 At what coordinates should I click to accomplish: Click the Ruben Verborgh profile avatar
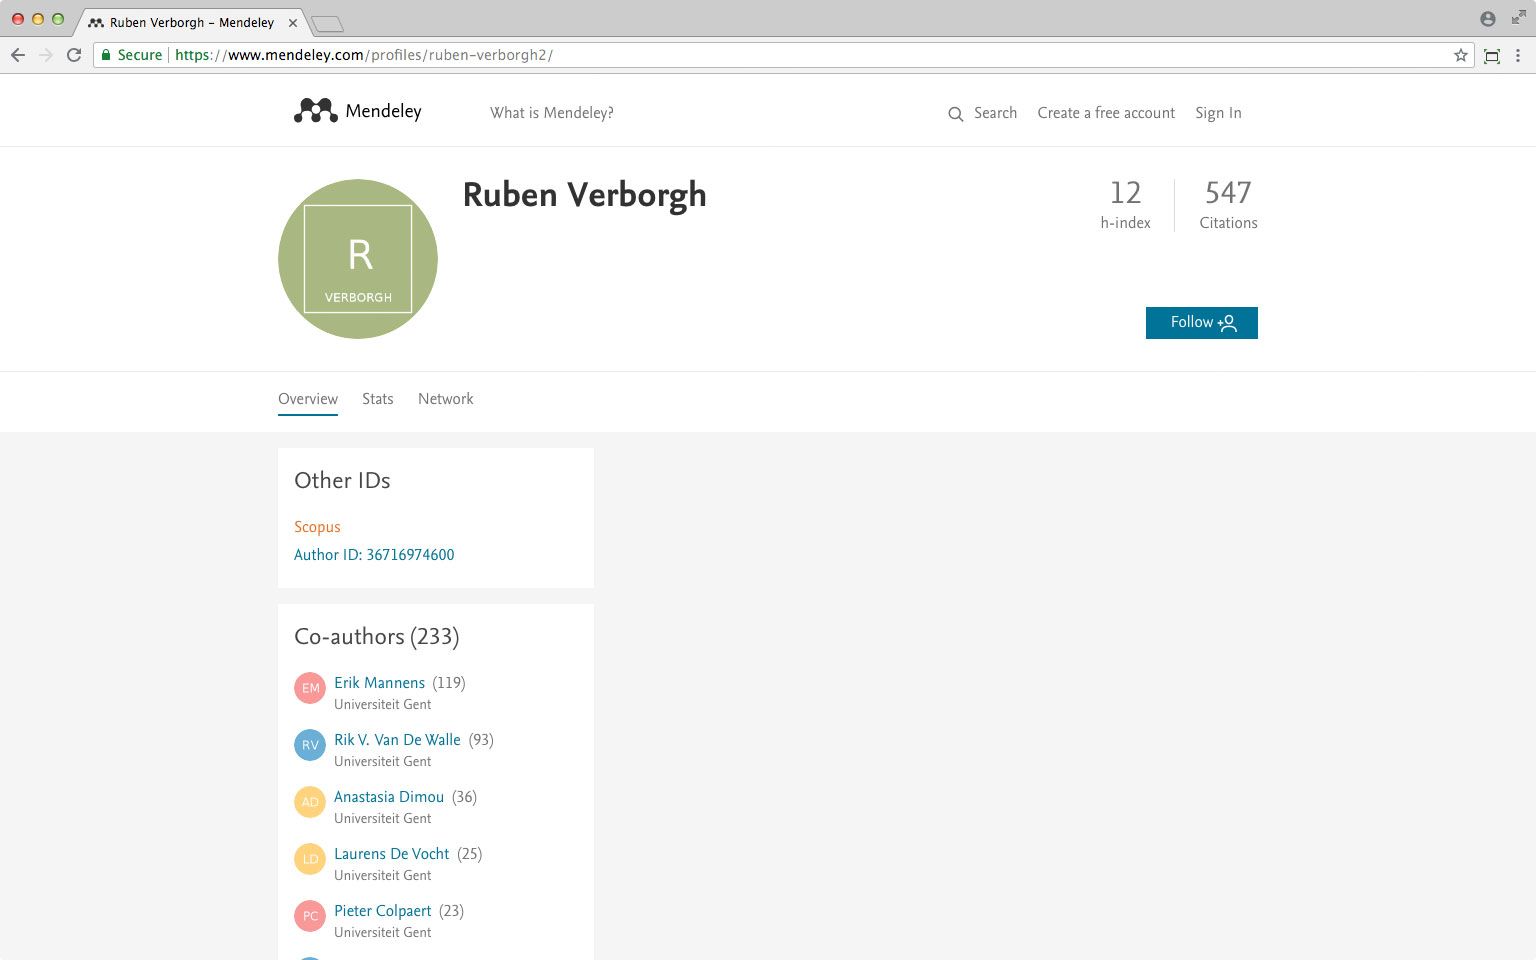point(358,259)
